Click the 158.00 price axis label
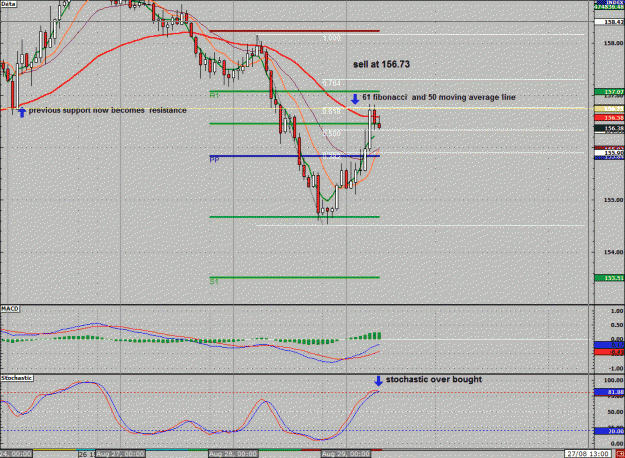This screenshot has height=458, width=625. (613, 43)
